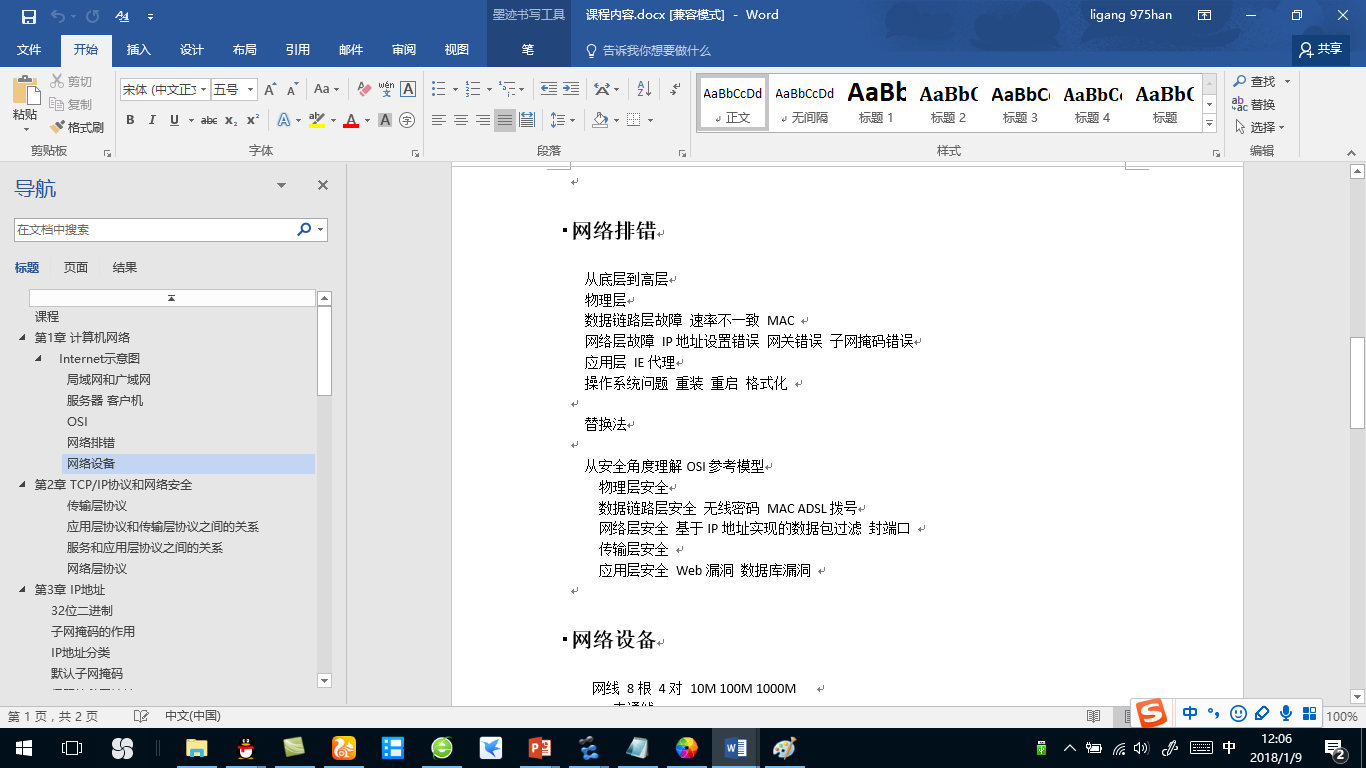Increase font size with the grow font icon
Image resolution: width=1366 pixels, height=768 pixels.
[270, 89]
